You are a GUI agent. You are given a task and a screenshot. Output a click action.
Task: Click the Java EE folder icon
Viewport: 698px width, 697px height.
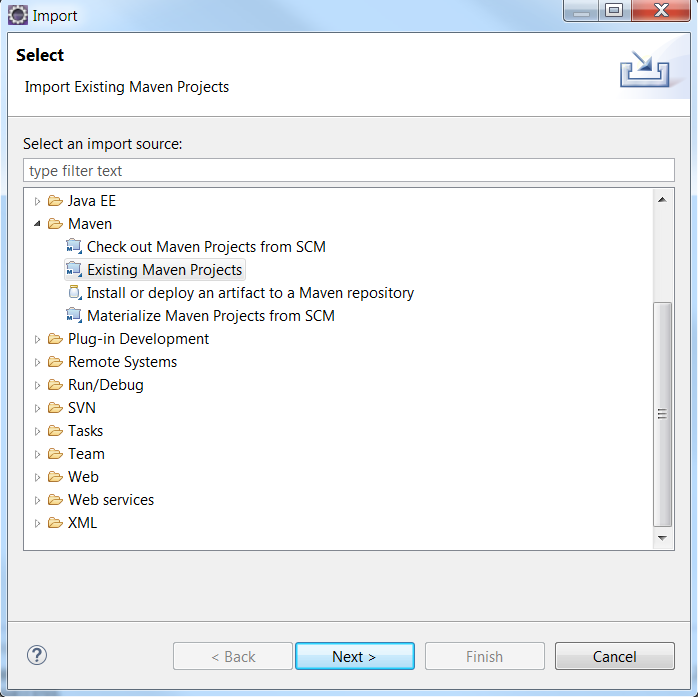(55, 201)
